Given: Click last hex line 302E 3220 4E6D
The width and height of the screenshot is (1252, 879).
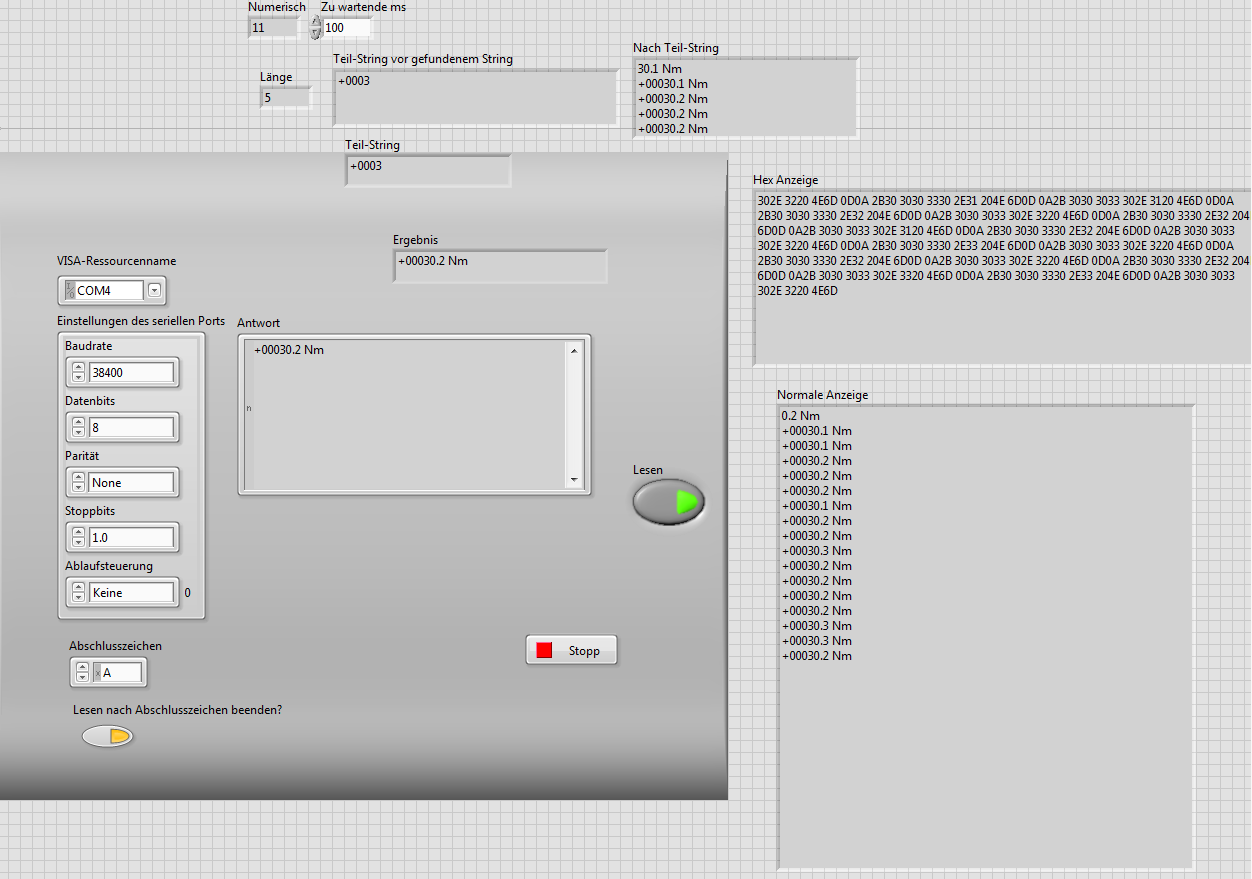Looking at the screenshot, I should 798,291.
